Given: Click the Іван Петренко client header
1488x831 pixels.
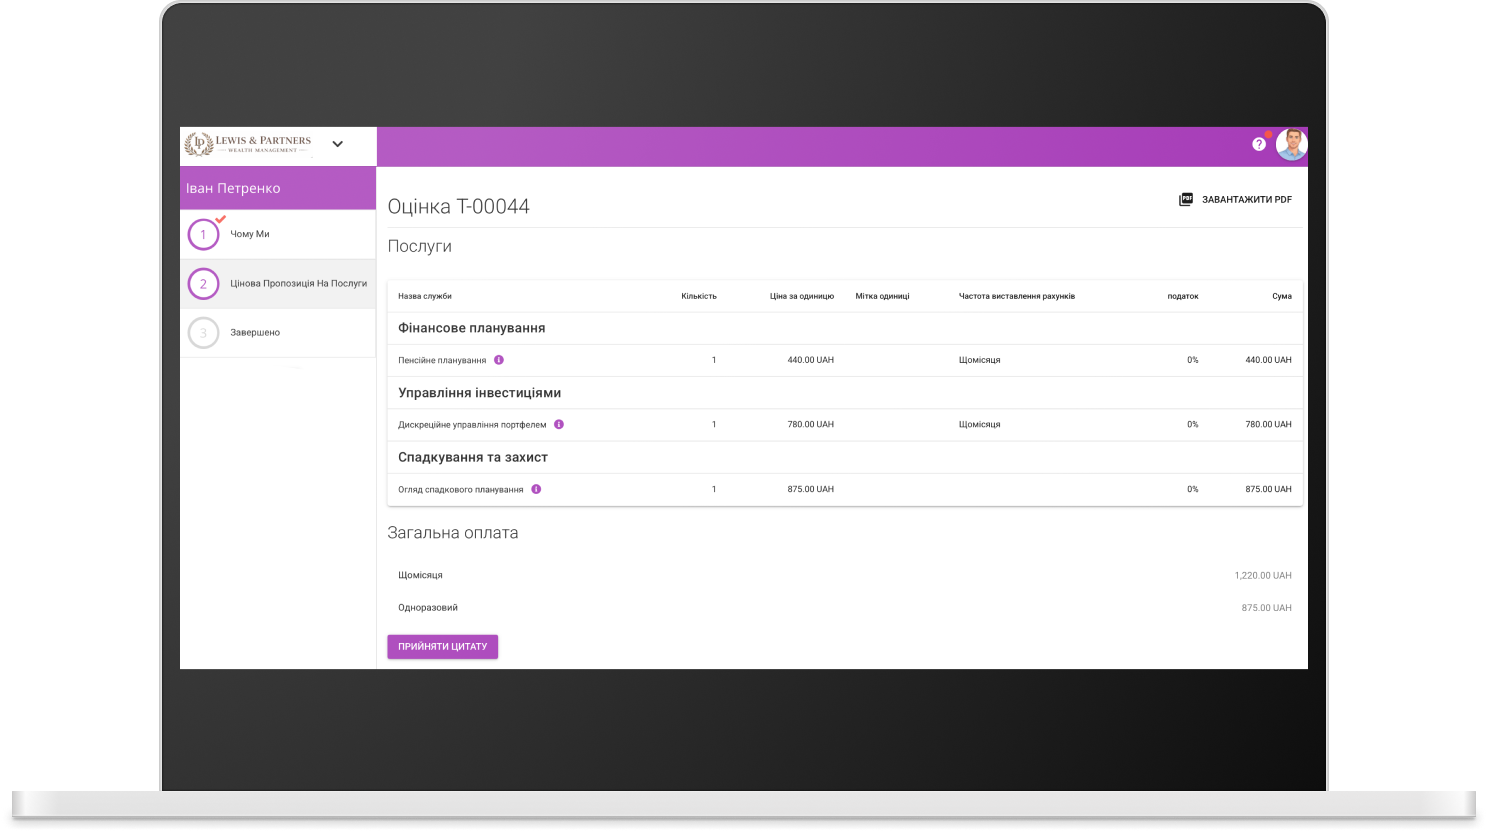Looking at the screenshot, I should tap(233, 188).
